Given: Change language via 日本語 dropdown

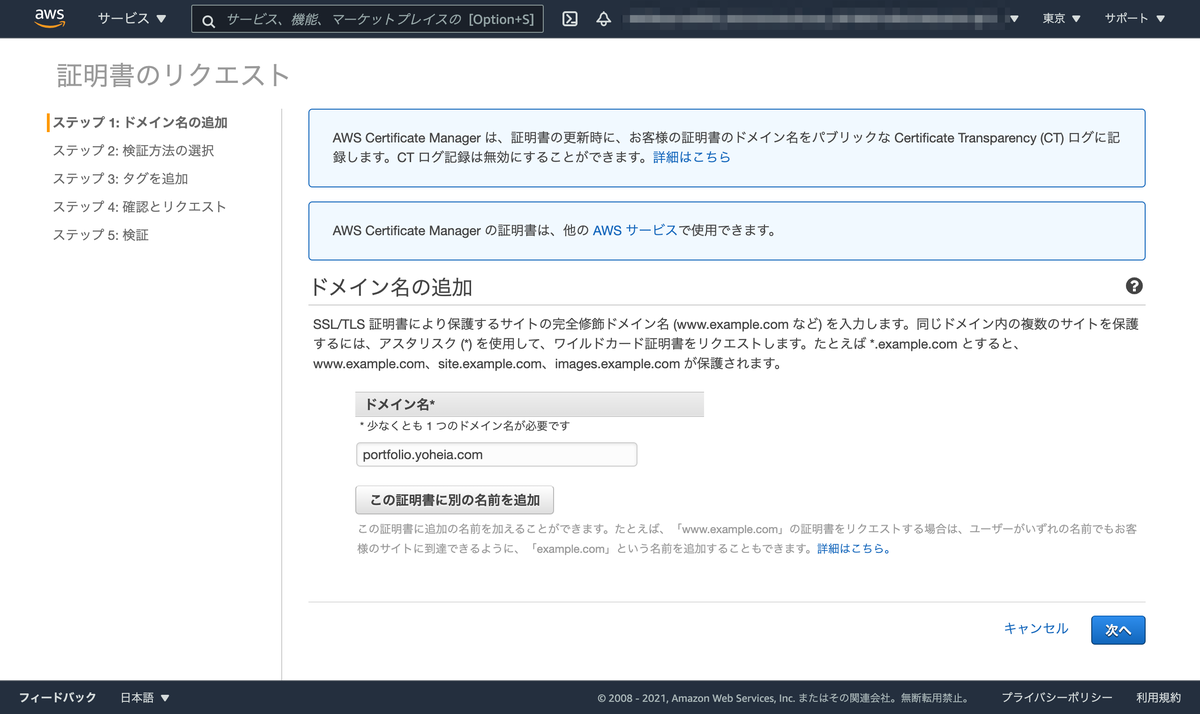Looking at the screenshot, I should tap(145, 697).
